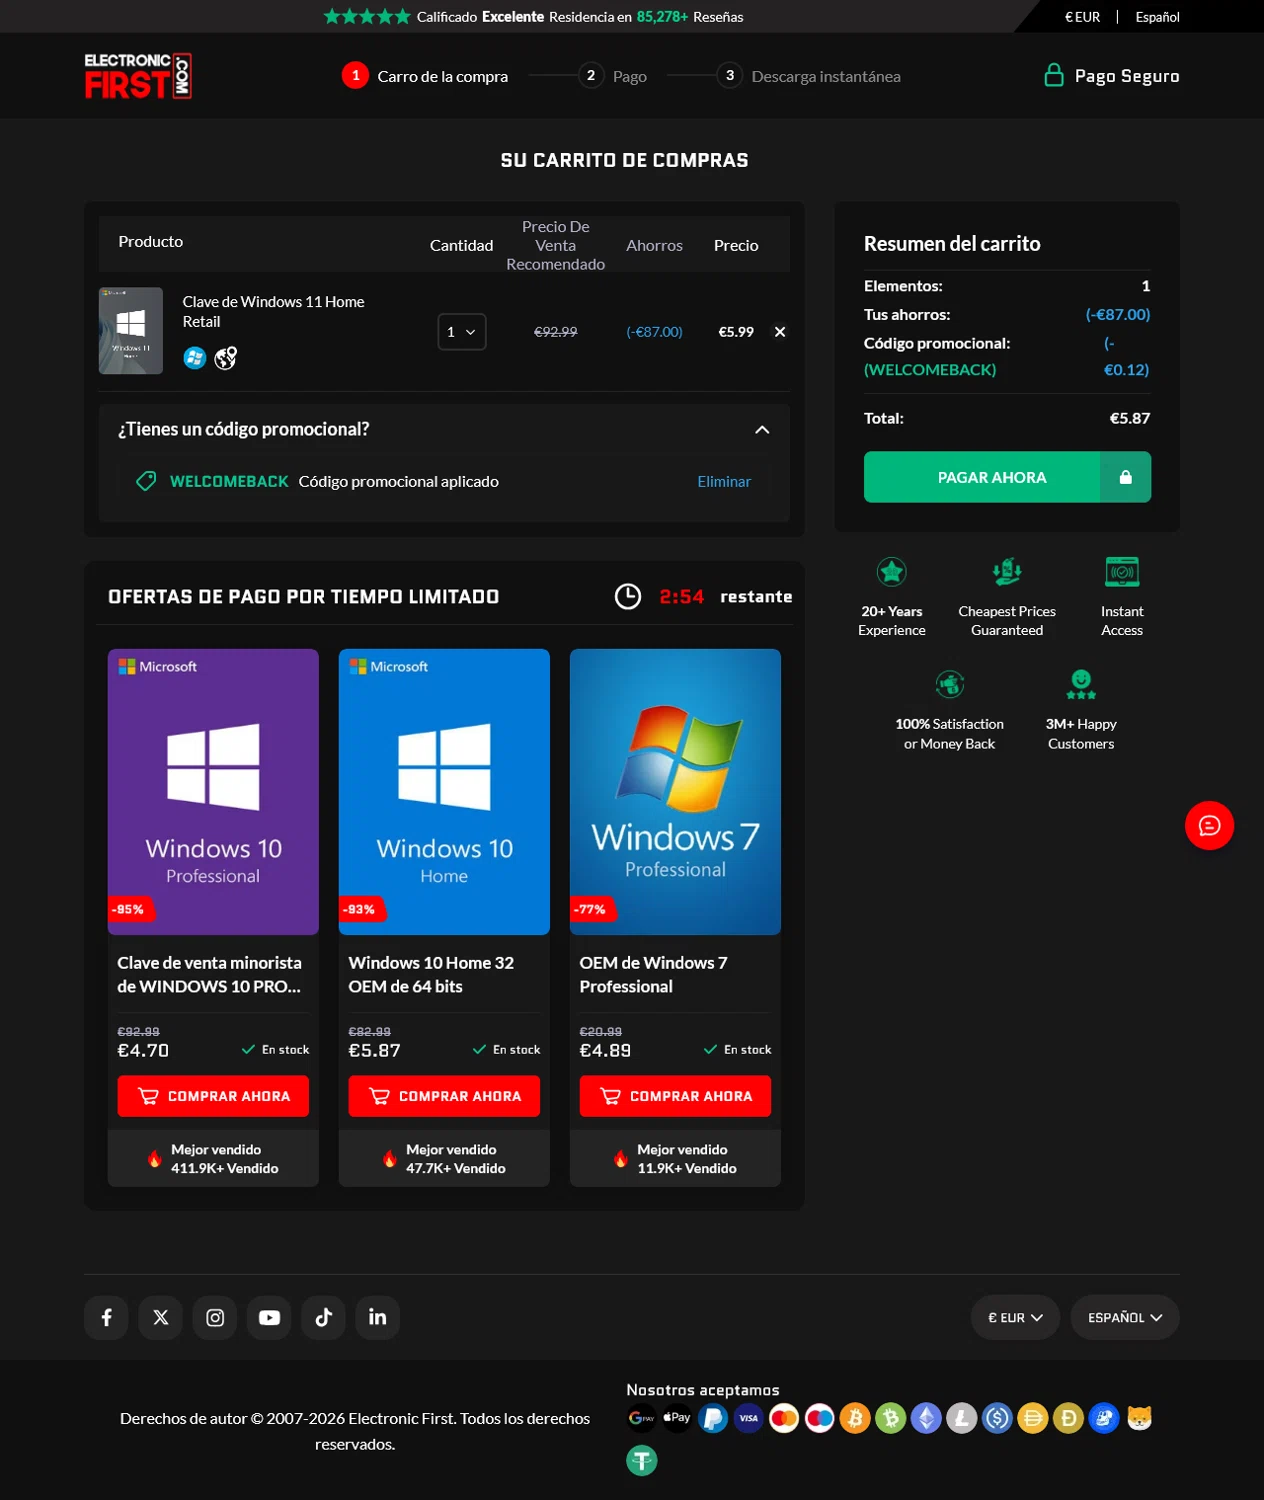Viewport: 1264px width, 1500px height.
Task: Click the Windows 11 Home product thumbnail
Action: point(131,331)
